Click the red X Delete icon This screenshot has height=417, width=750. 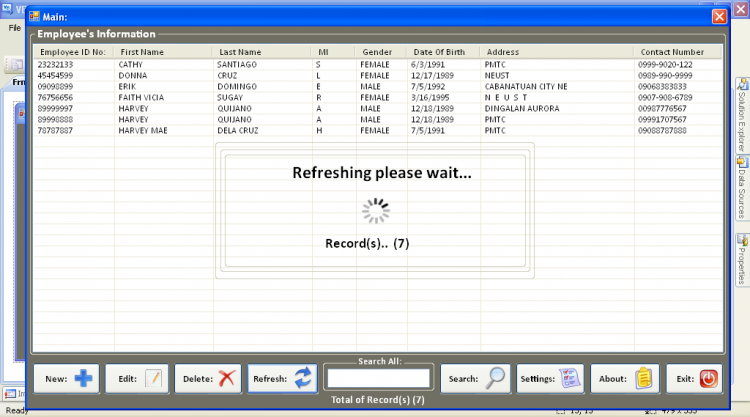227,378
